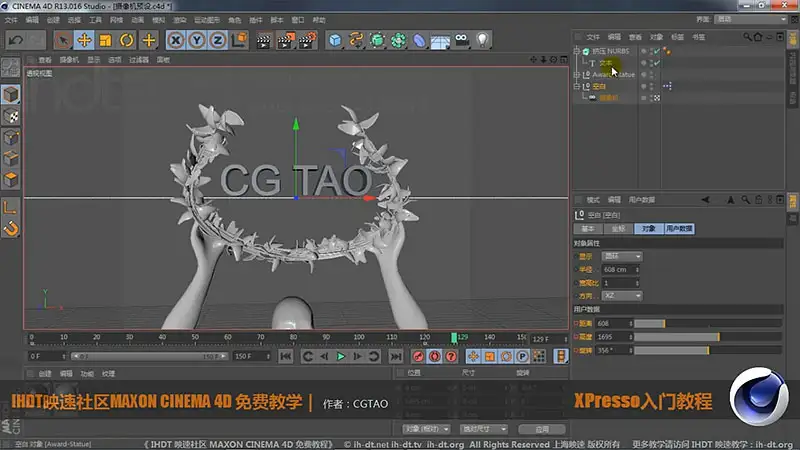The width and height of the screenshot is (800, 450).
Task: Switch to the 对象 attribute tab
Action: tap(648, 229)
